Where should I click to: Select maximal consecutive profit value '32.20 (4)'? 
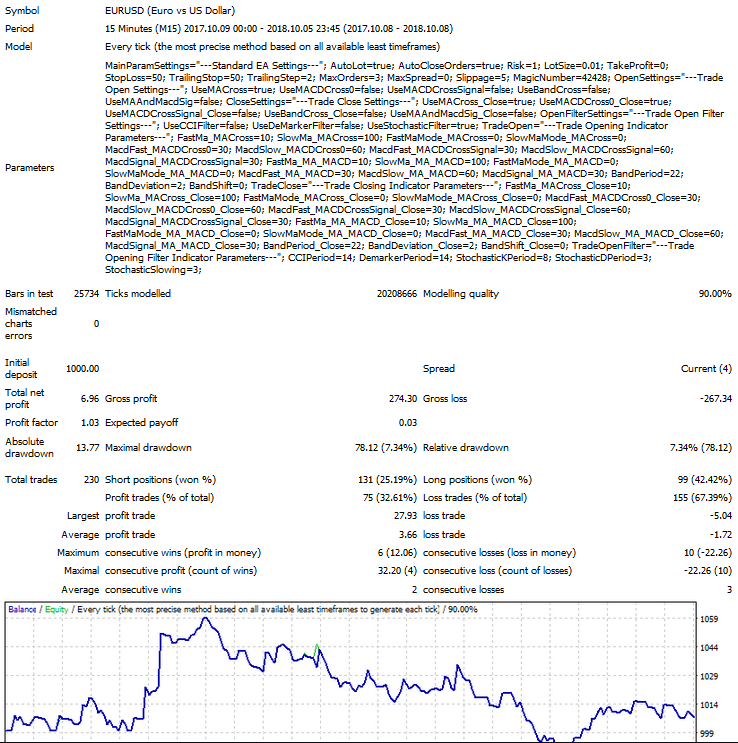tap(397, 571)
